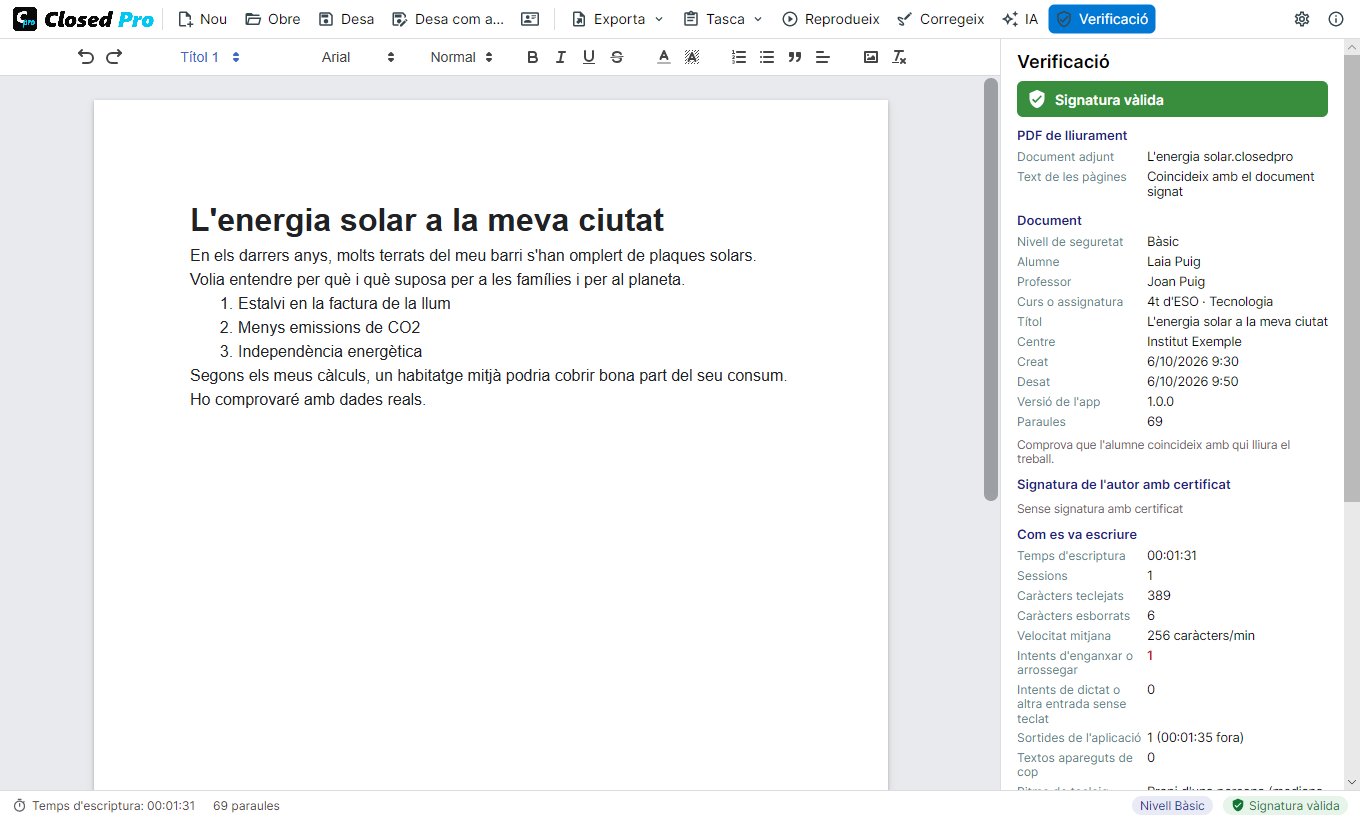Image resolution: width=1360 pixels, height=820 pixels.
Task: Insert a numbered list
Action: tap(739, 57)
